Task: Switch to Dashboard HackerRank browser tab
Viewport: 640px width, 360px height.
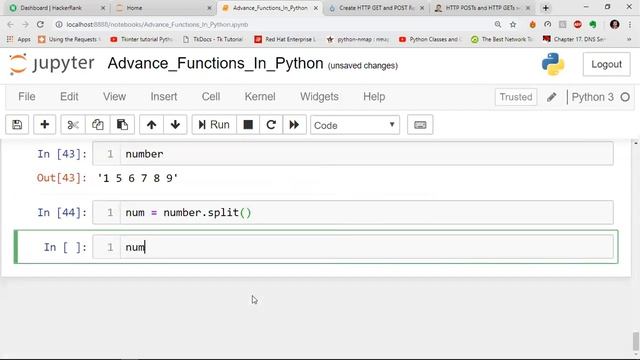Action: [x=57, y=8]
